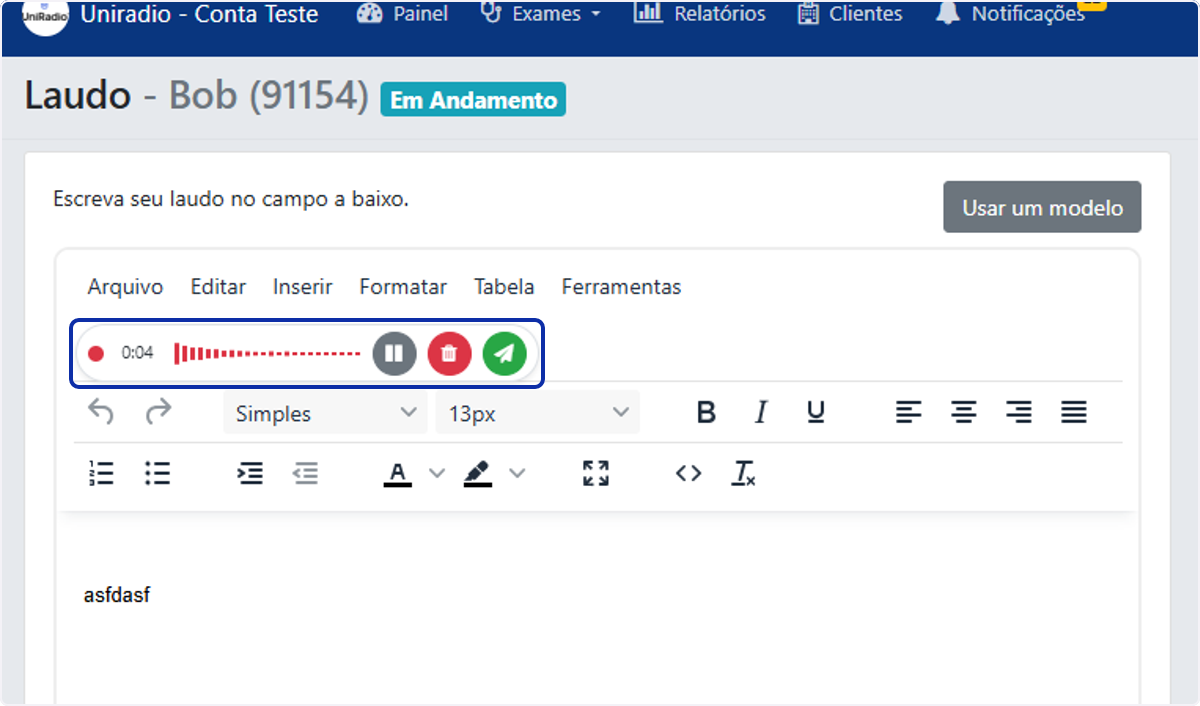Undo the last edit

click(x=101, y=412)
